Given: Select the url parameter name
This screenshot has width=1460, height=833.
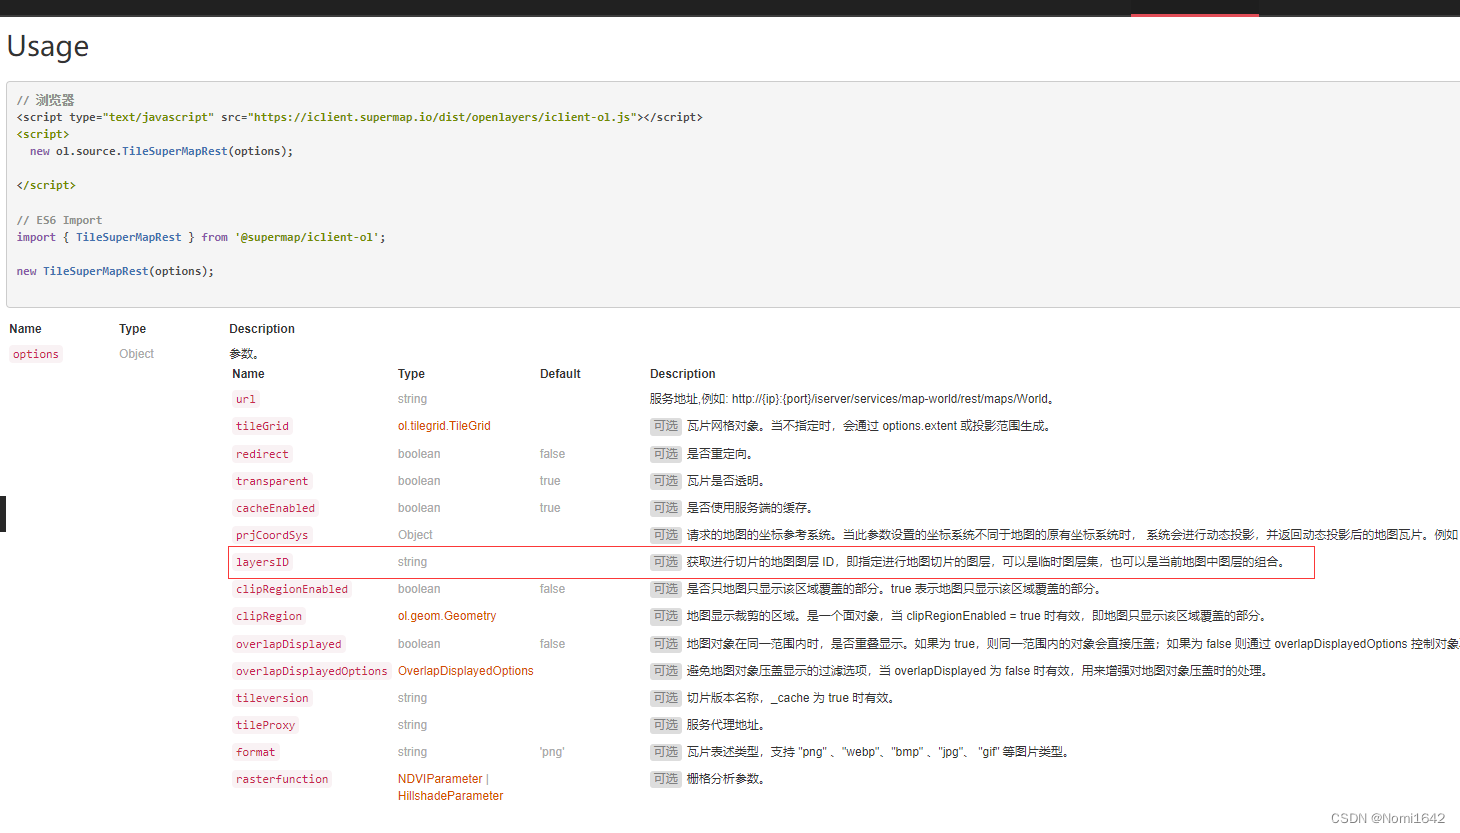Looking at the screenshot, I should coord(246,399).
